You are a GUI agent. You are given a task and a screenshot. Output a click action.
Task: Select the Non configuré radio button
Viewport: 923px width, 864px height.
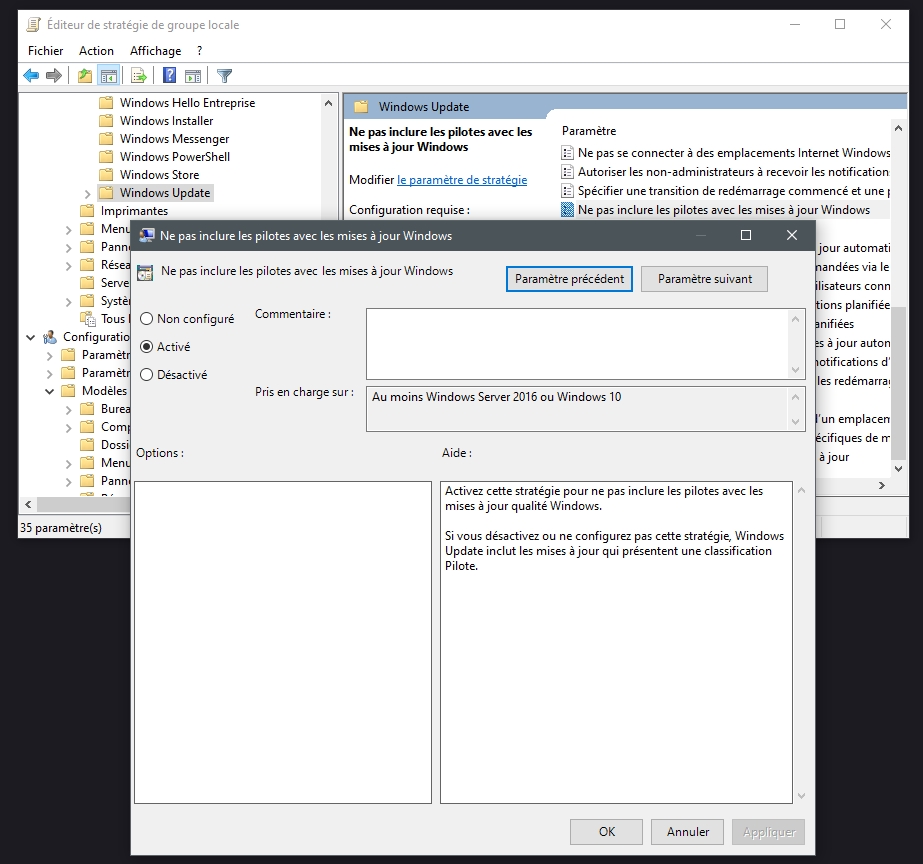pyautogui.click(x=147, y=319)
